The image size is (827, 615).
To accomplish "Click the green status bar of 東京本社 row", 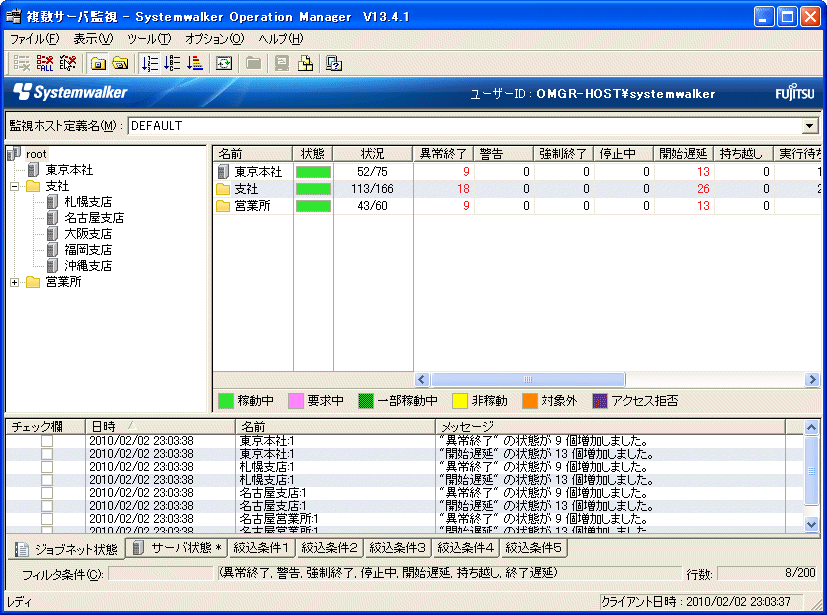I will 313,172.
